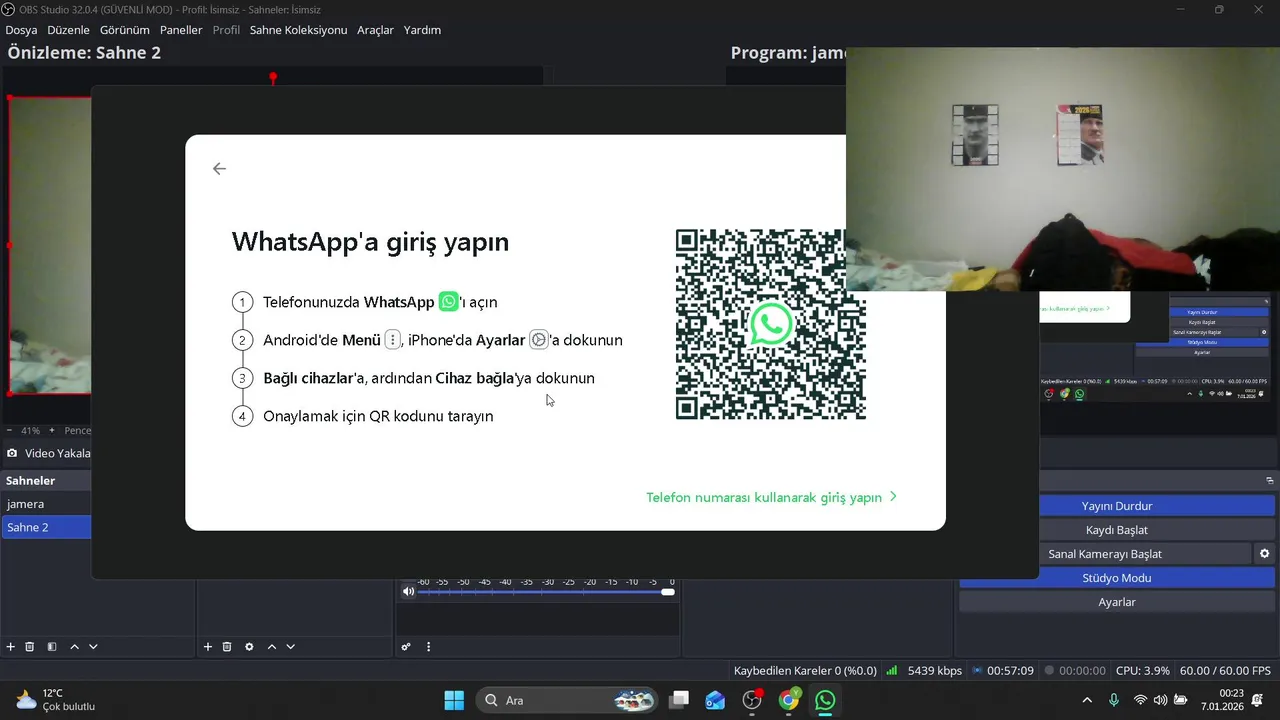Add a new source with plus icon
The width and height of the screenshot is (1280, 720).
point(208,647)
